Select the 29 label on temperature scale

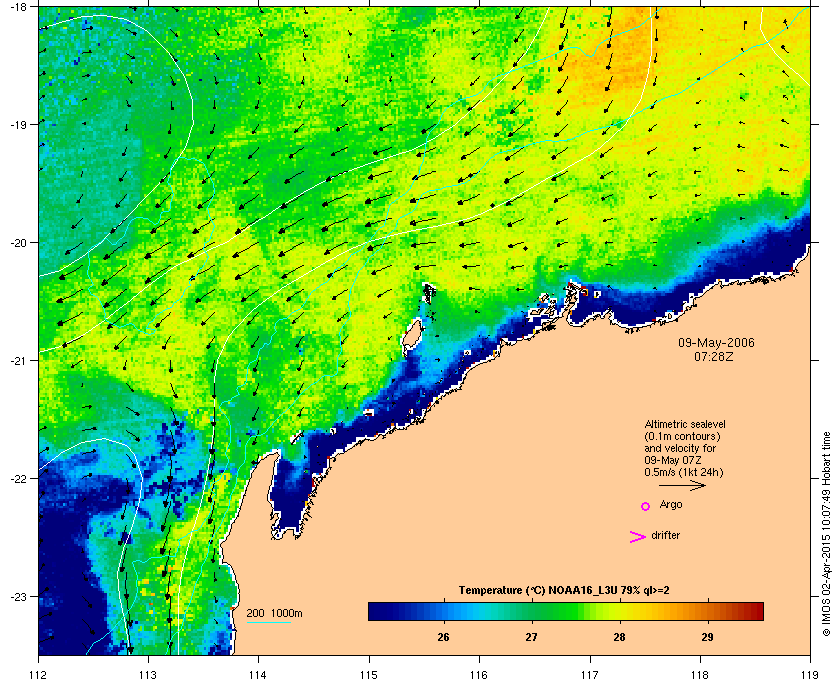(x=707, y=637)
